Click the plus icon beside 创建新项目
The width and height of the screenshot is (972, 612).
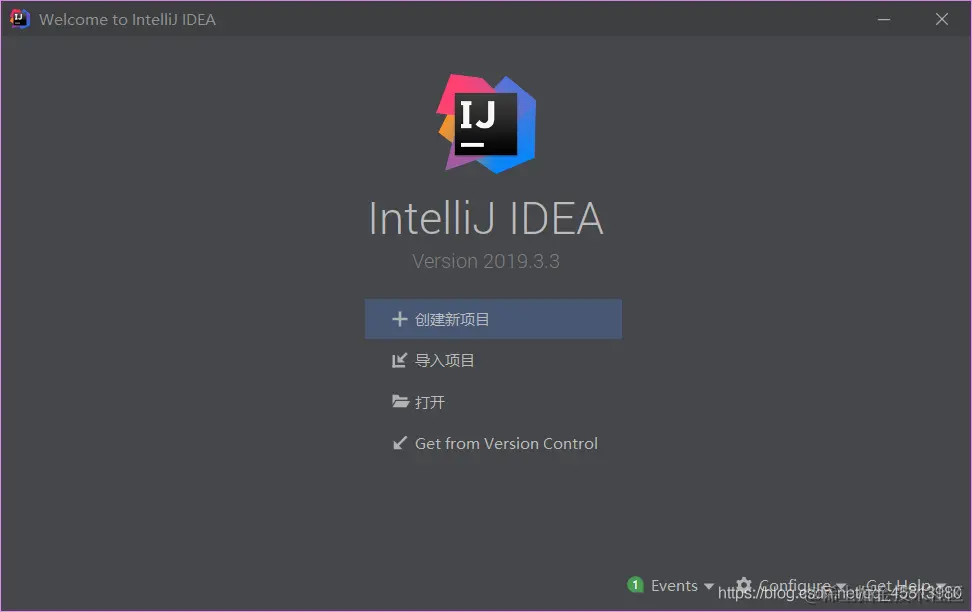[400, 319]
